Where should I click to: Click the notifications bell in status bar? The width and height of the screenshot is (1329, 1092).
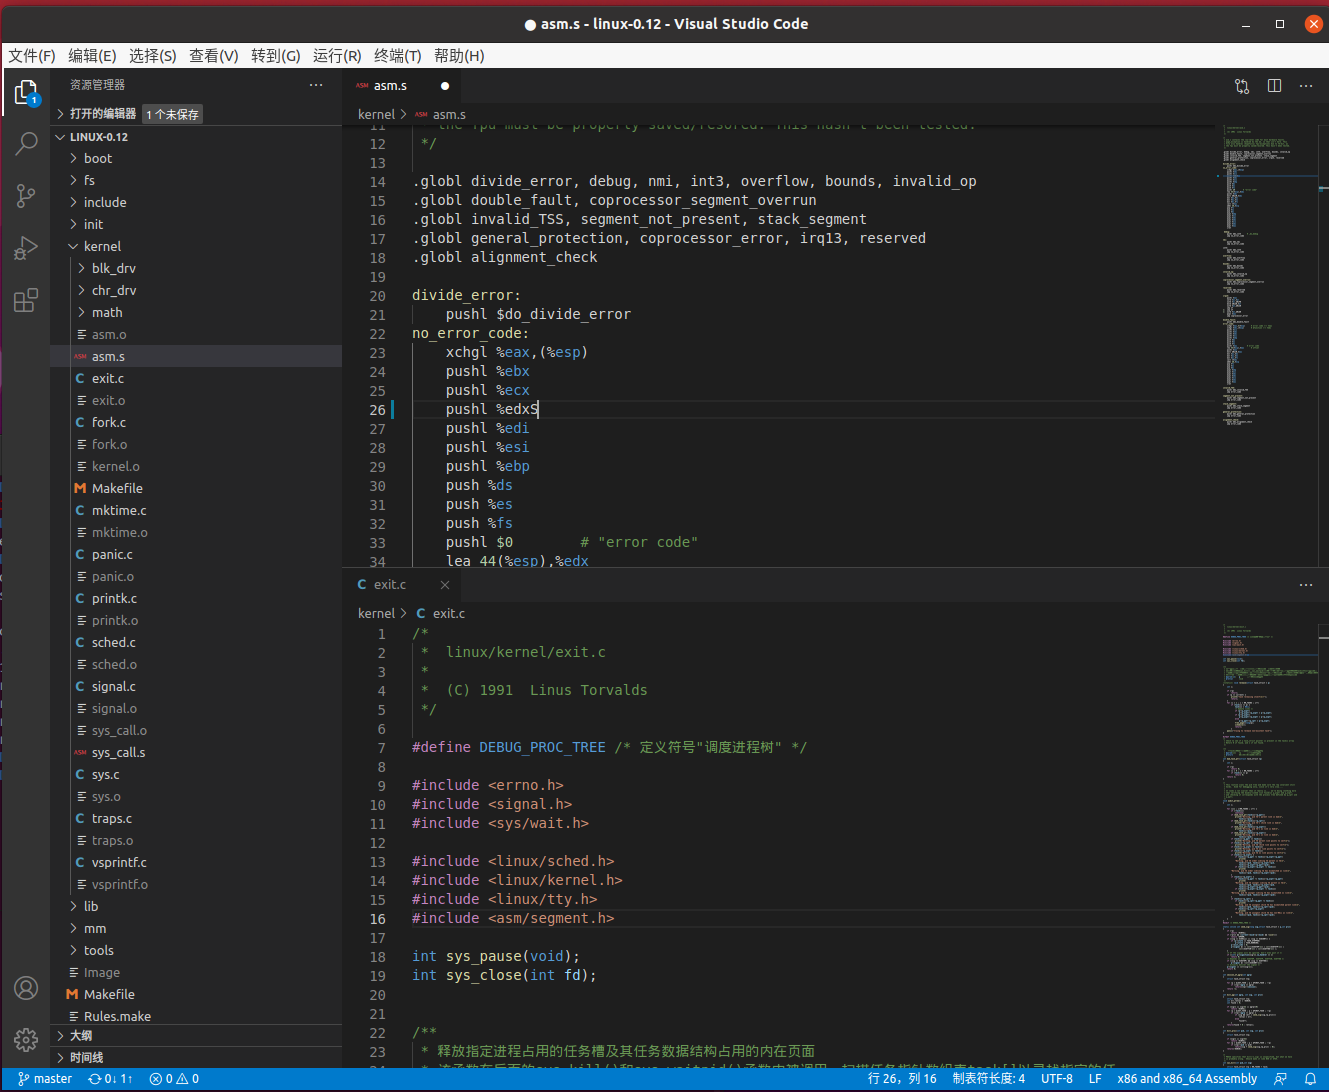(x=1310, y=1079)
